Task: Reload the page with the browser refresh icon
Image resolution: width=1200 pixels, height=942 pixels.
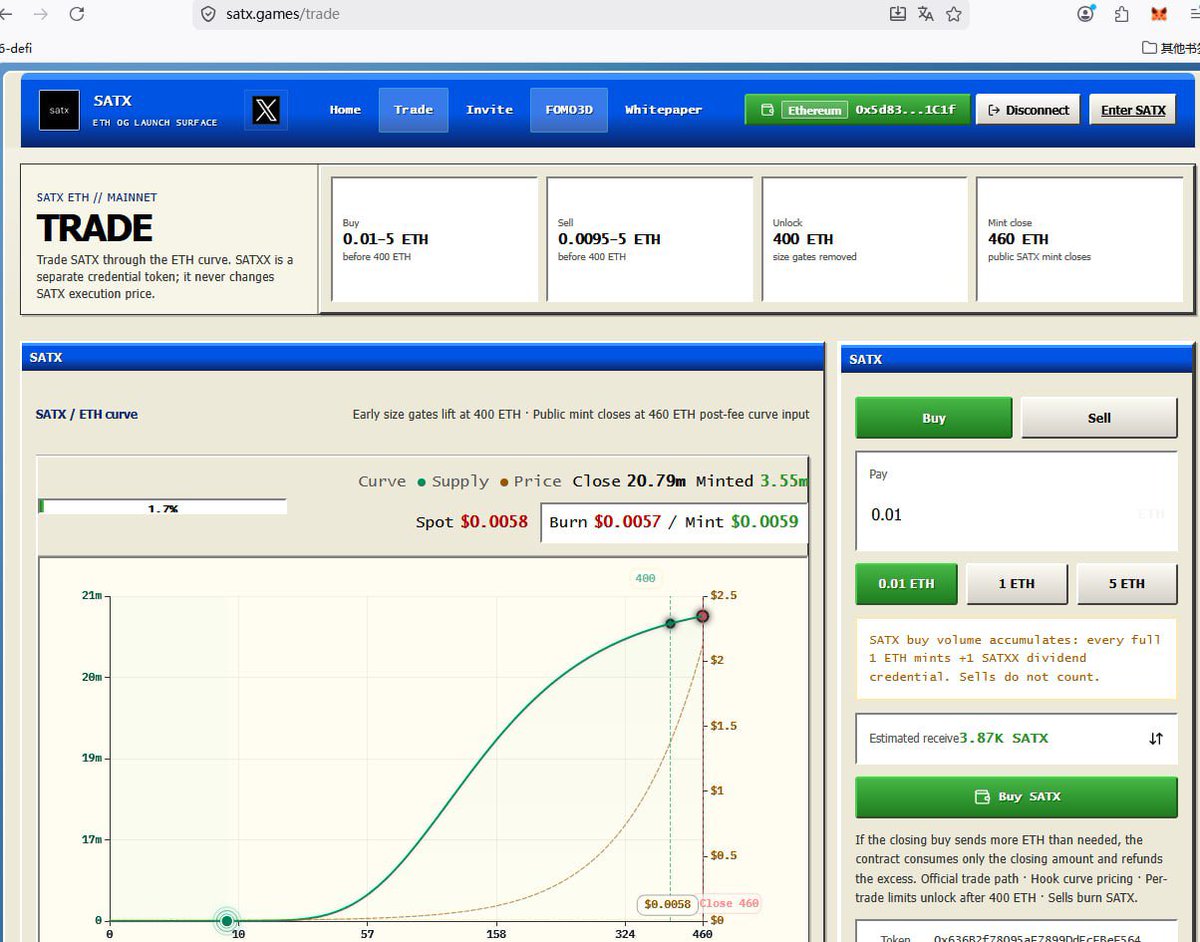Action: point(76,14)
